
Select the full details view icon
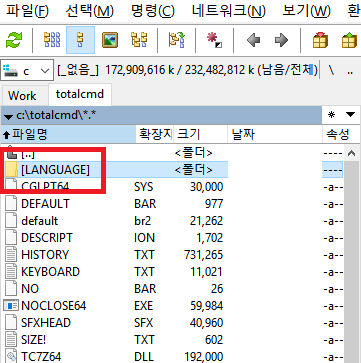(x=81, y=40)
